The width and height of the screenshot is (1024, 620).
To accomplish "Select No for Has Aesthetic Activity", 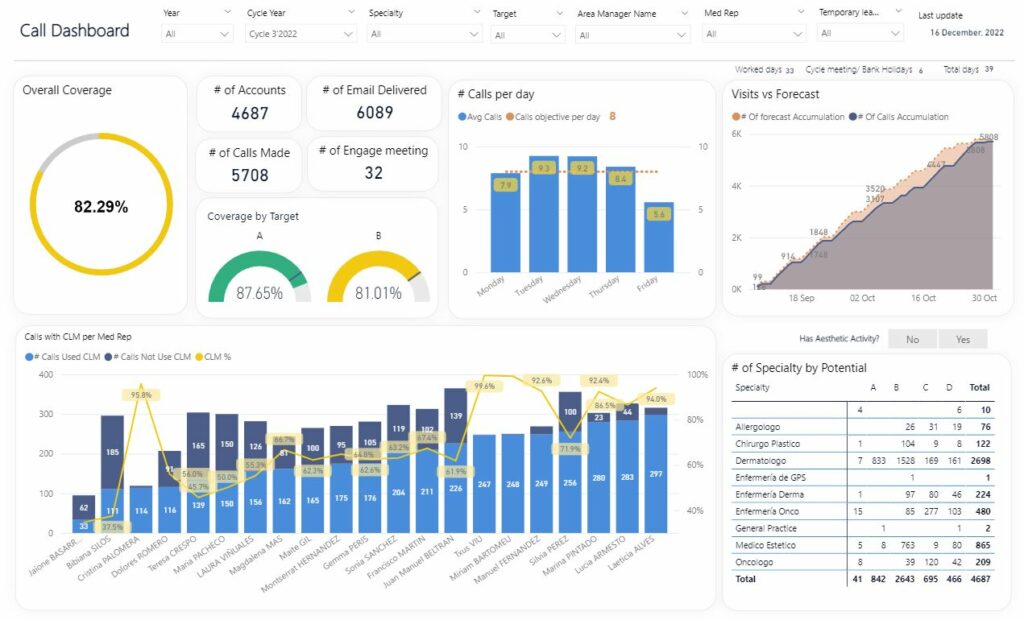I will click(912, 339).
